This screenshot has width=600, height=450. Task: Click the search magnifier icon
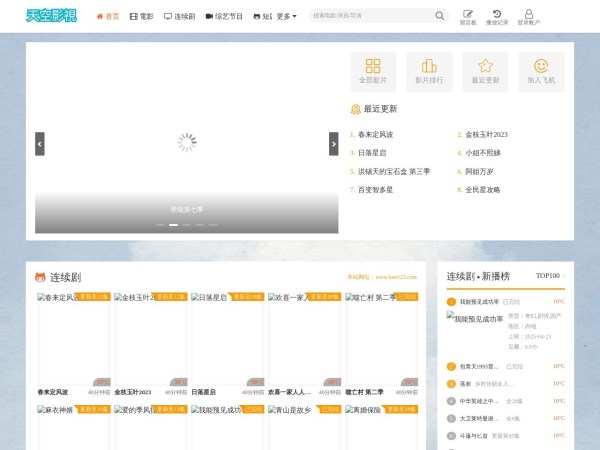tap(440, 16)
